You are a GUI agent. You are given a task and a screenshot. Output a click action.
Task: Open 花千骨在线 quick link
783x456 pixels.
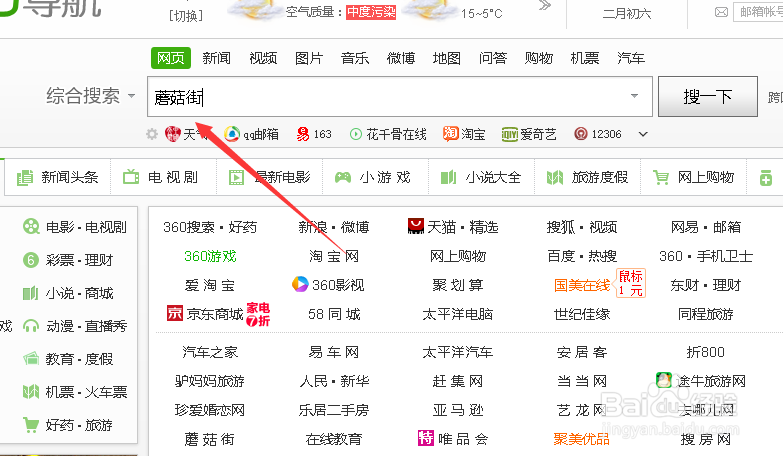(x=389, y=134)
